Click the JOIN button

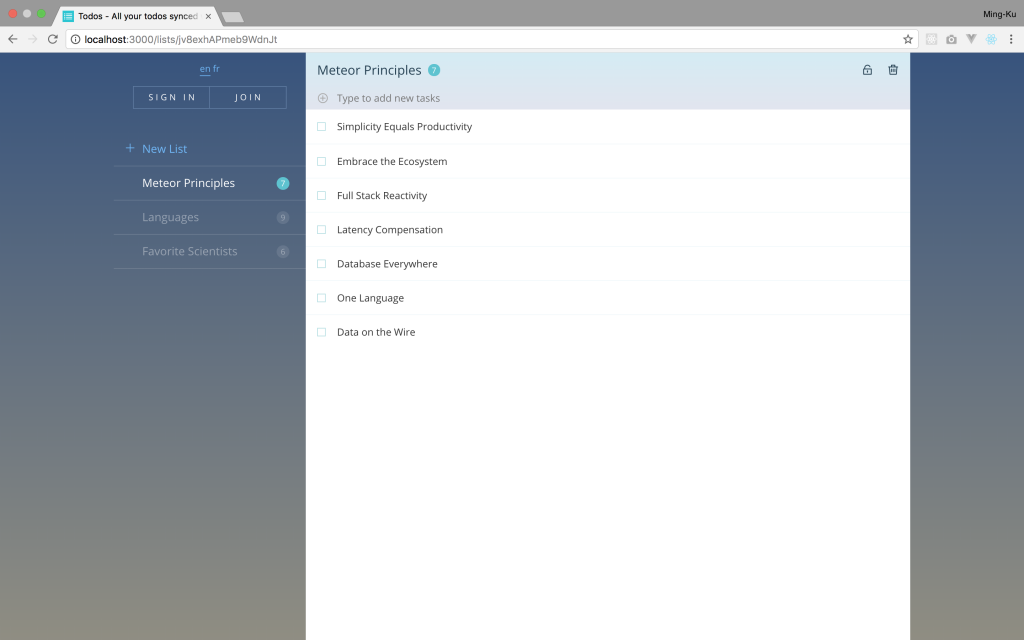248,97
